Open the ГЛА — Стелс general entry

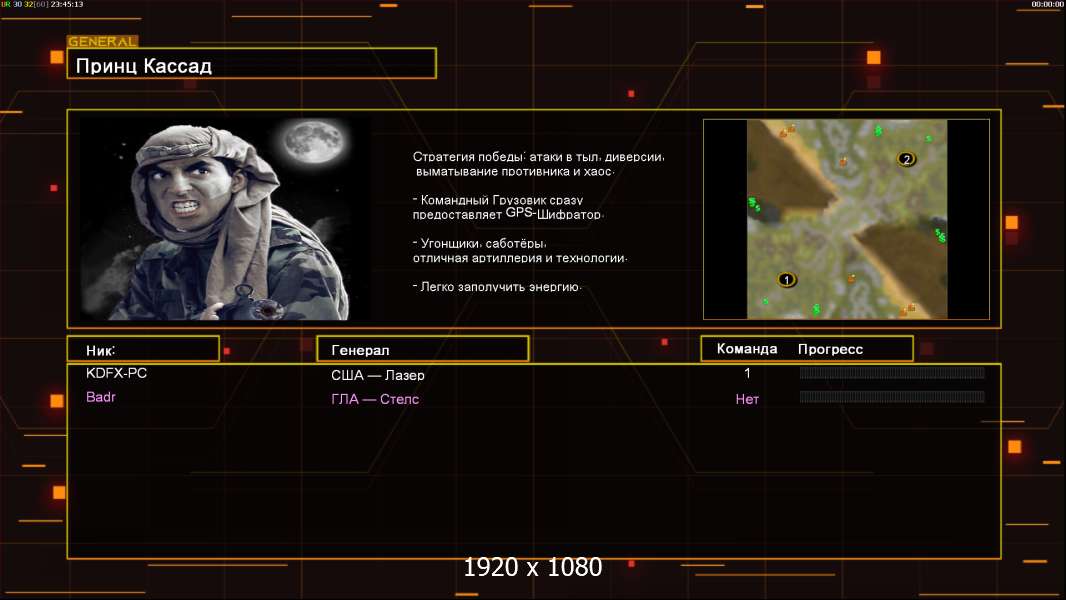375,399
